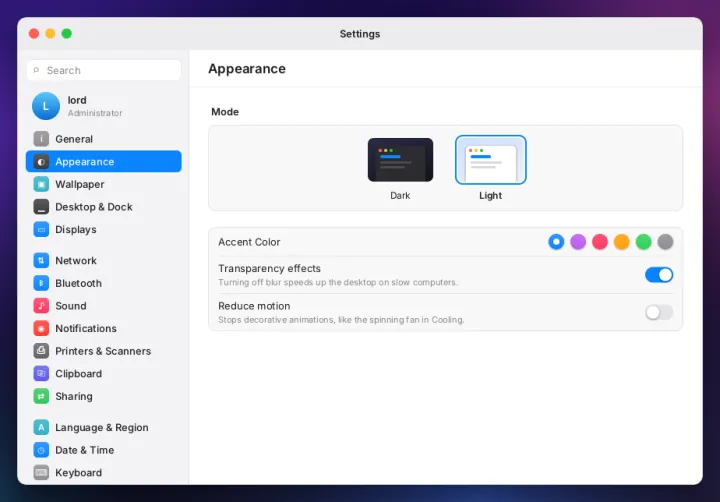Choose the Light mode thumbnail
Image resolution: width=720 pixels, height=502 pixels.
490,160
